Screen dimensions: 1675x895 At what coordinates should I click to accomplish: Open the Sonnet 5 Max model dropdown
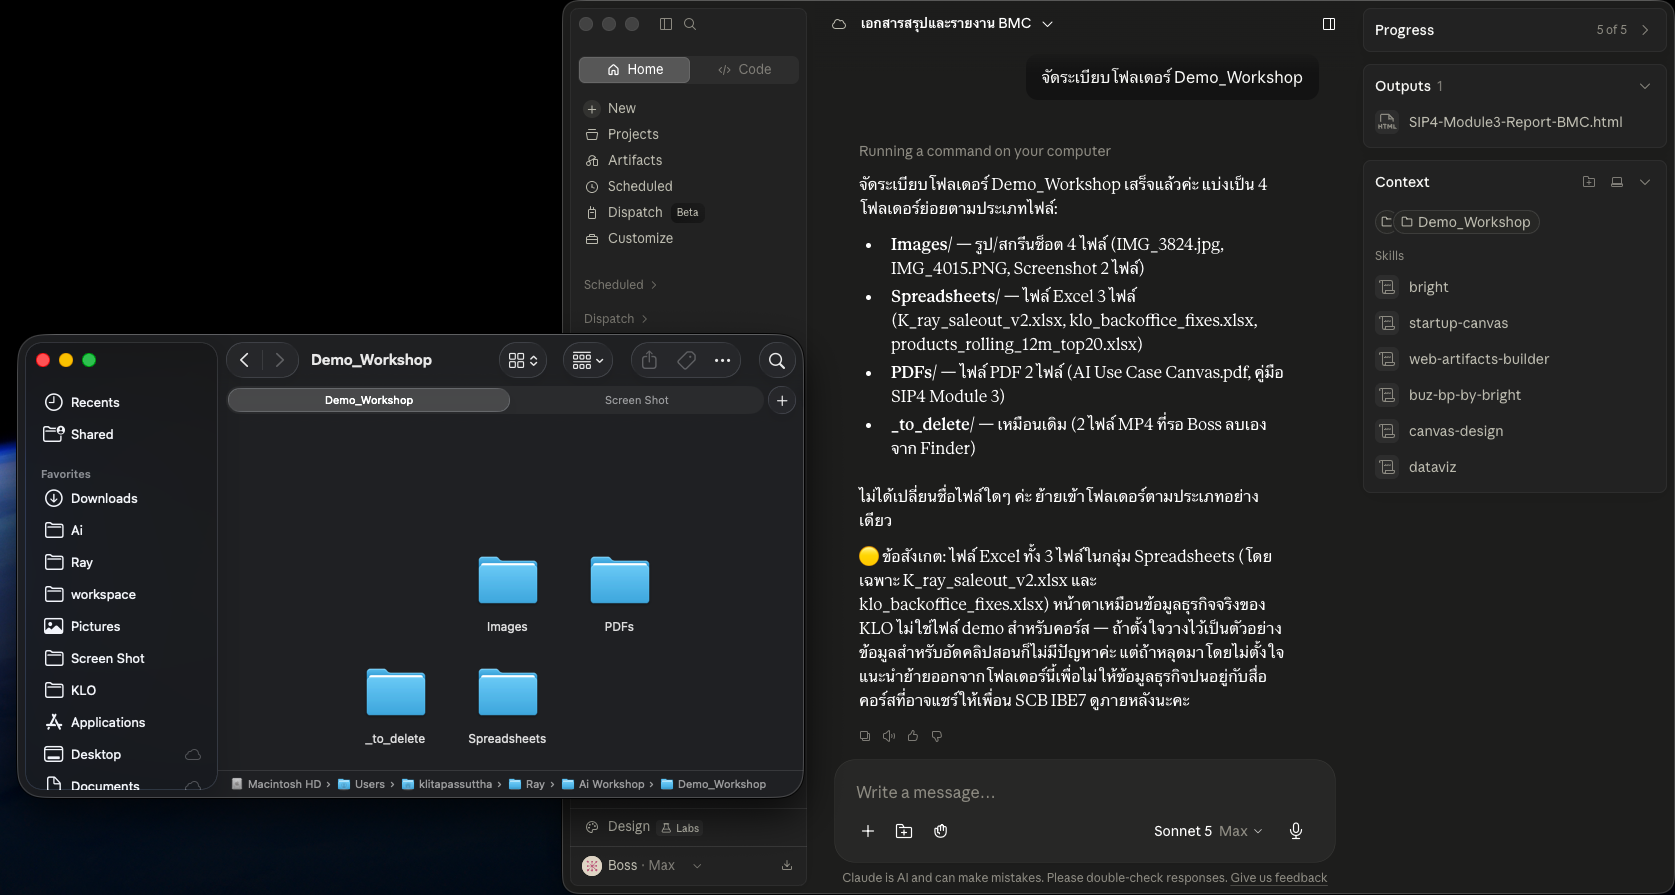click(1208, 831)
